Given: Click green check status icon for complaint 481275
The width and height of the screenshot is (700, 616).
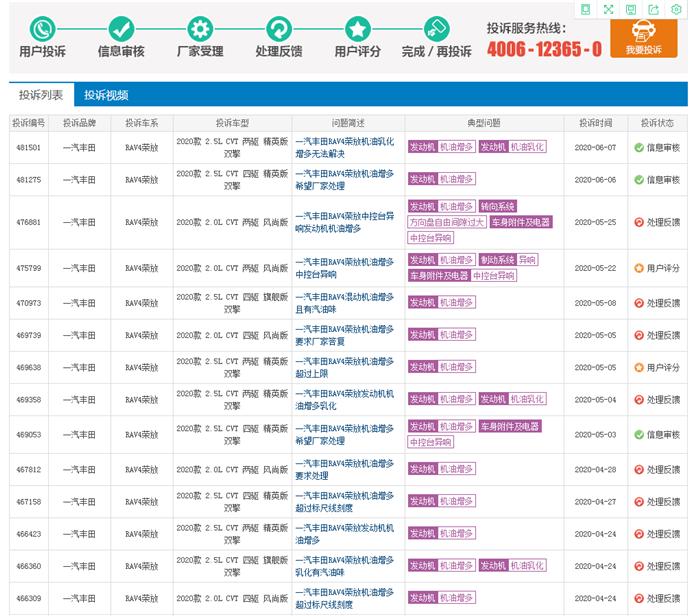Looking at the screenshot, I should [639, 179].
